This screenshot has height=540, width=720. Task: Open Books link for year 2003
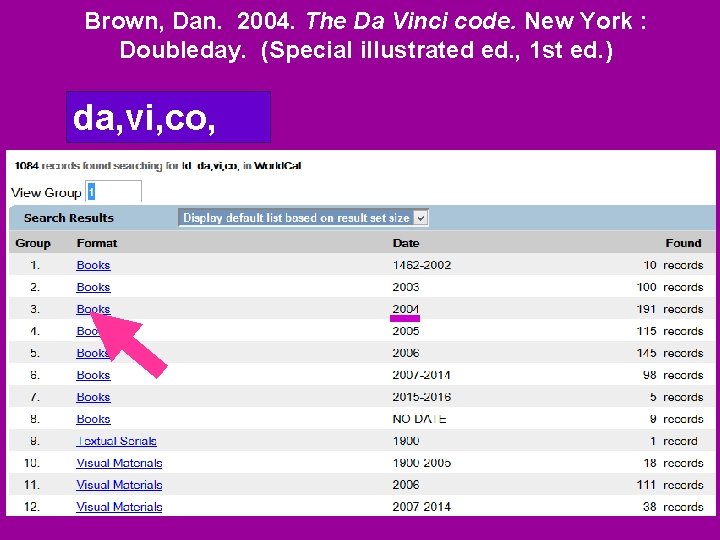[93, 287]
